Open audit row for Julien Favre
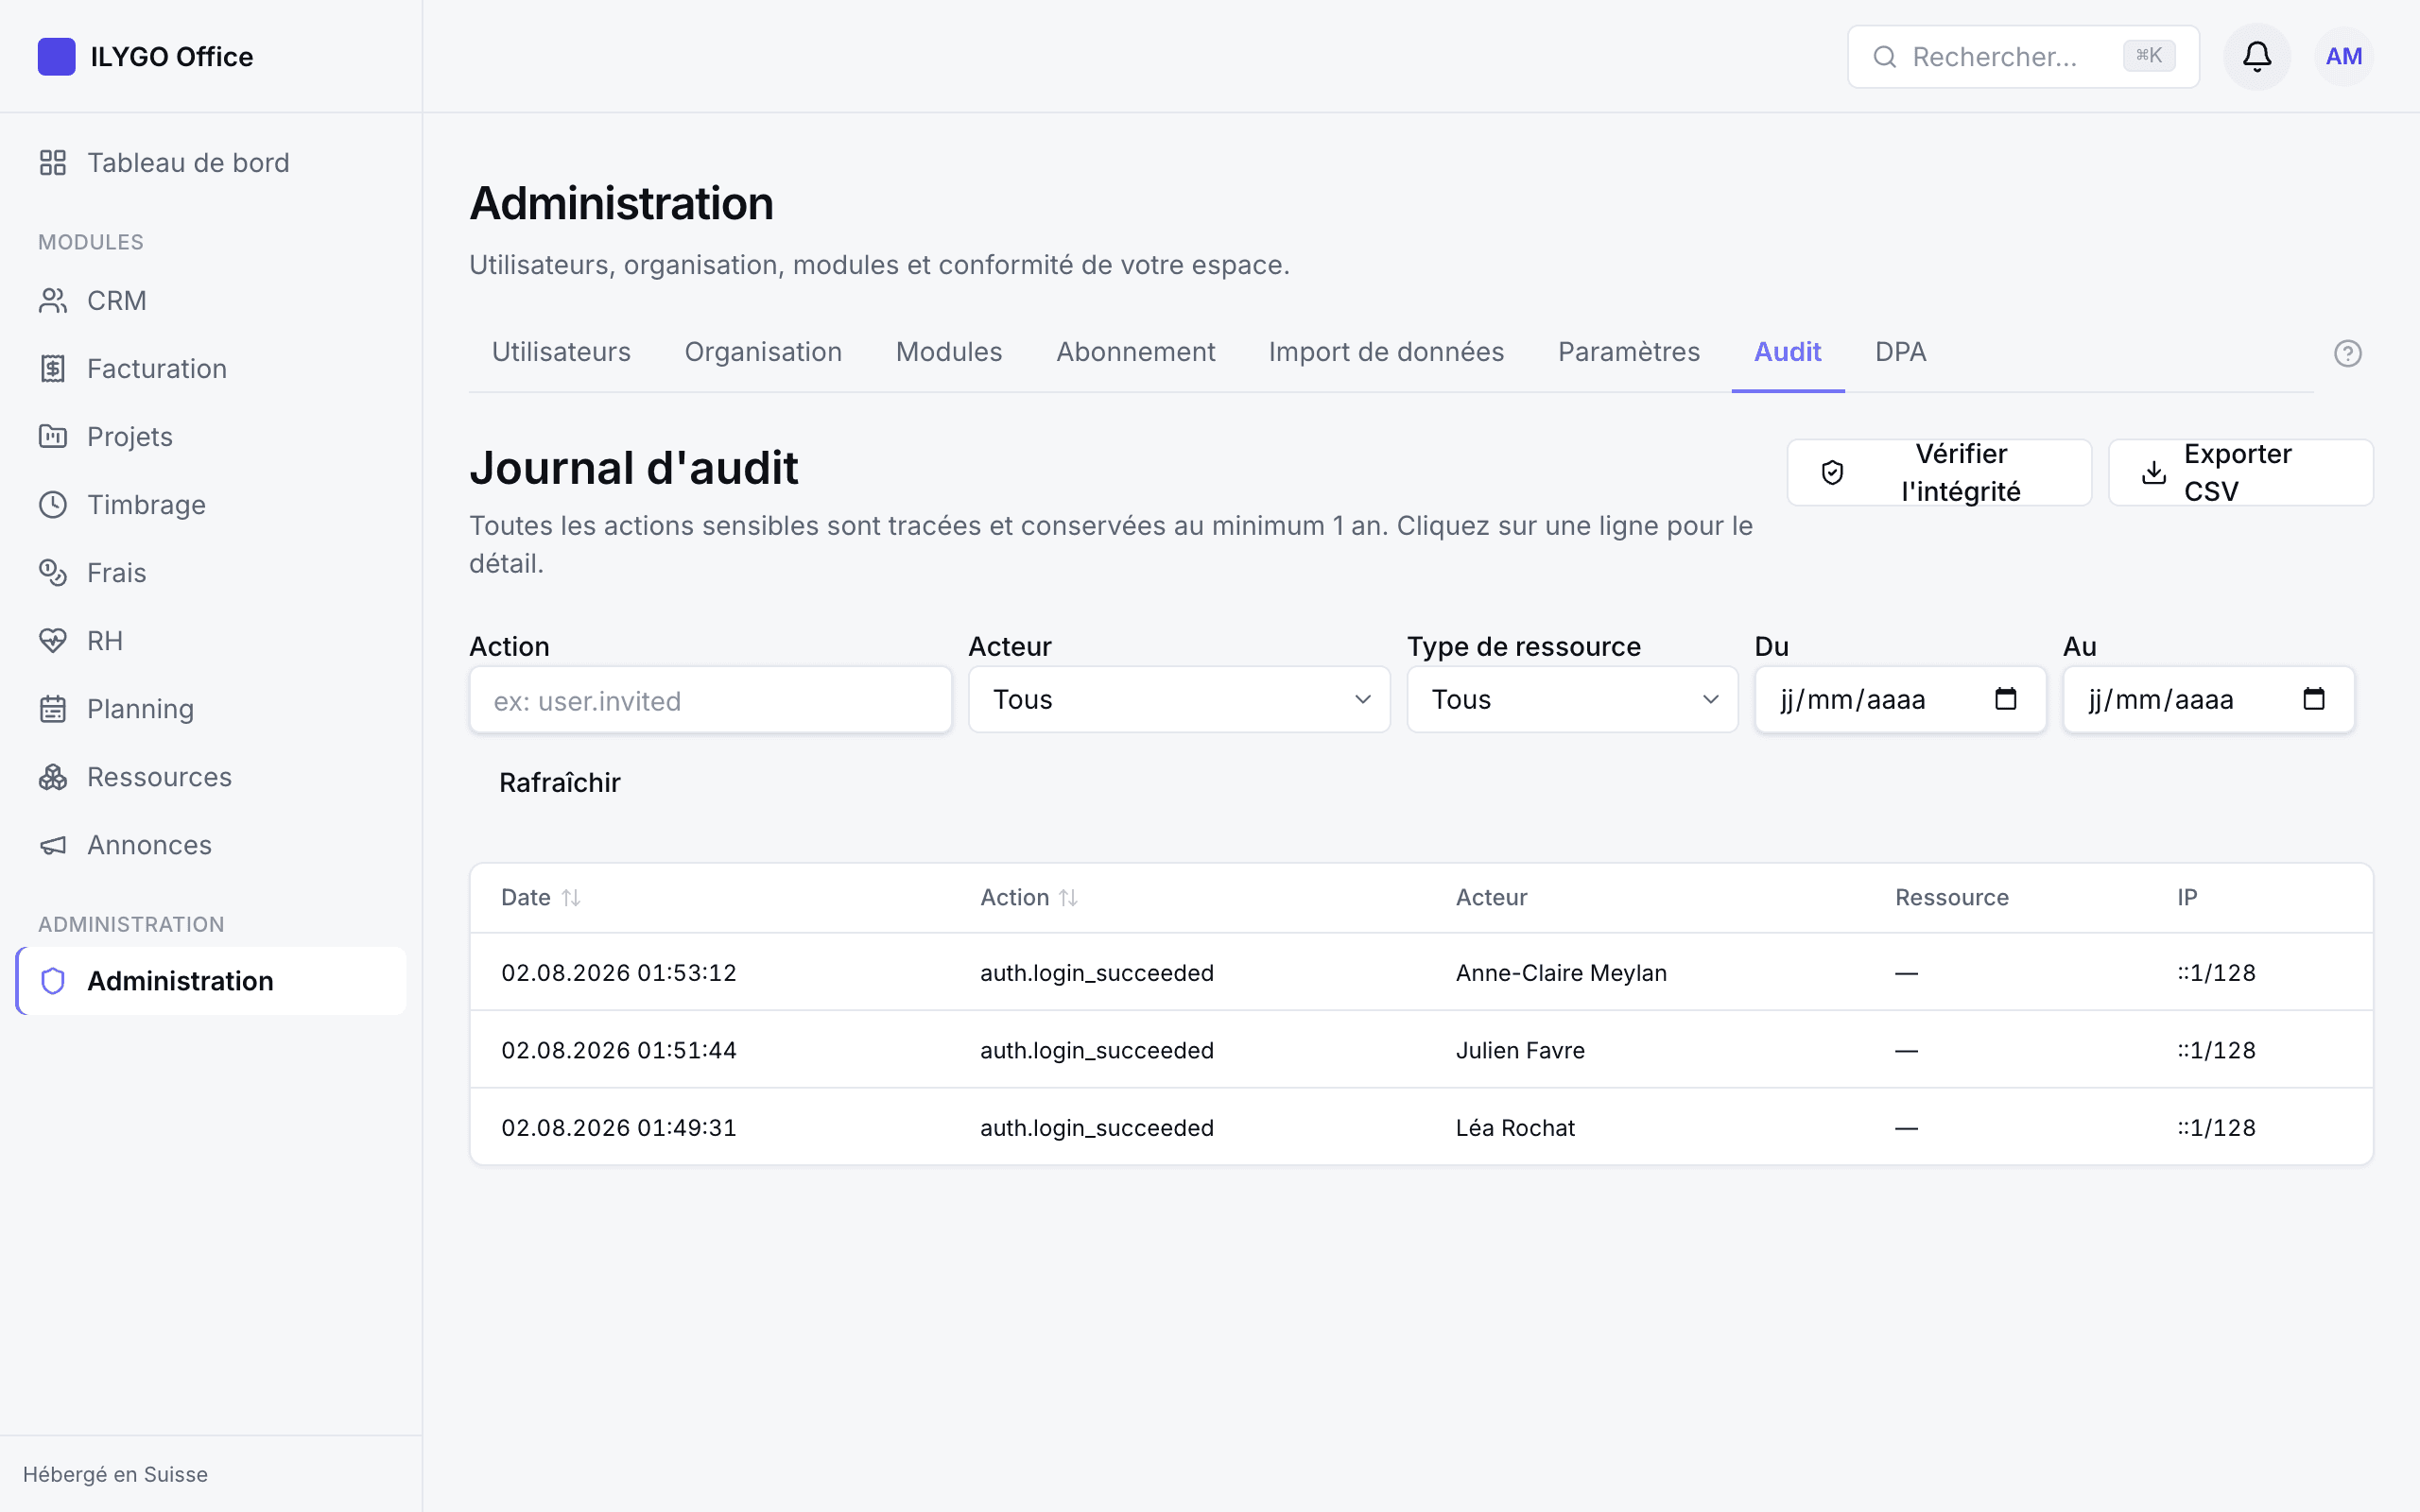Screen dimensions: 2420x1512 point(1421,1049)
